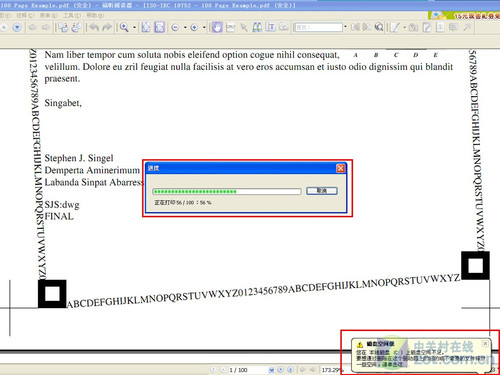The height and width of the screenshot is (375, 500).
Task: Select the arrow Select tool icon
Action: tap(244, 27)
